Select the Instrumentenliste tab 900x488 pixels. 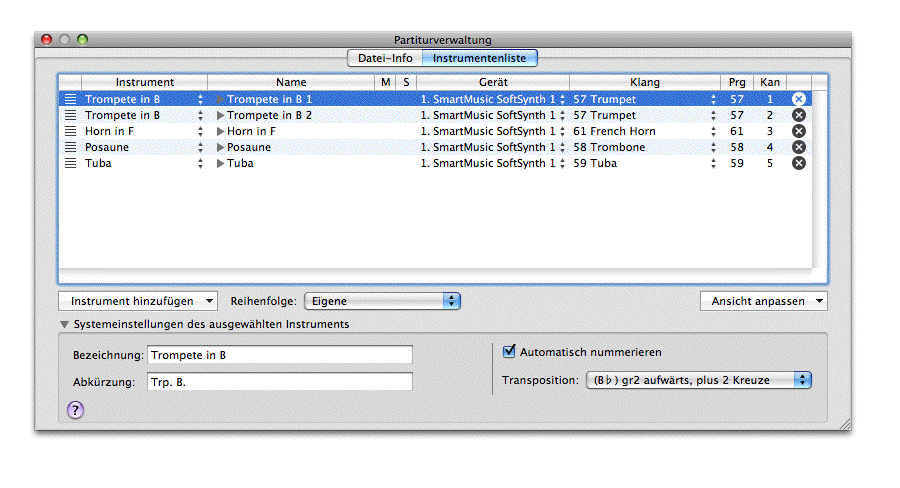pyautogui.click(x=479, y=58)
